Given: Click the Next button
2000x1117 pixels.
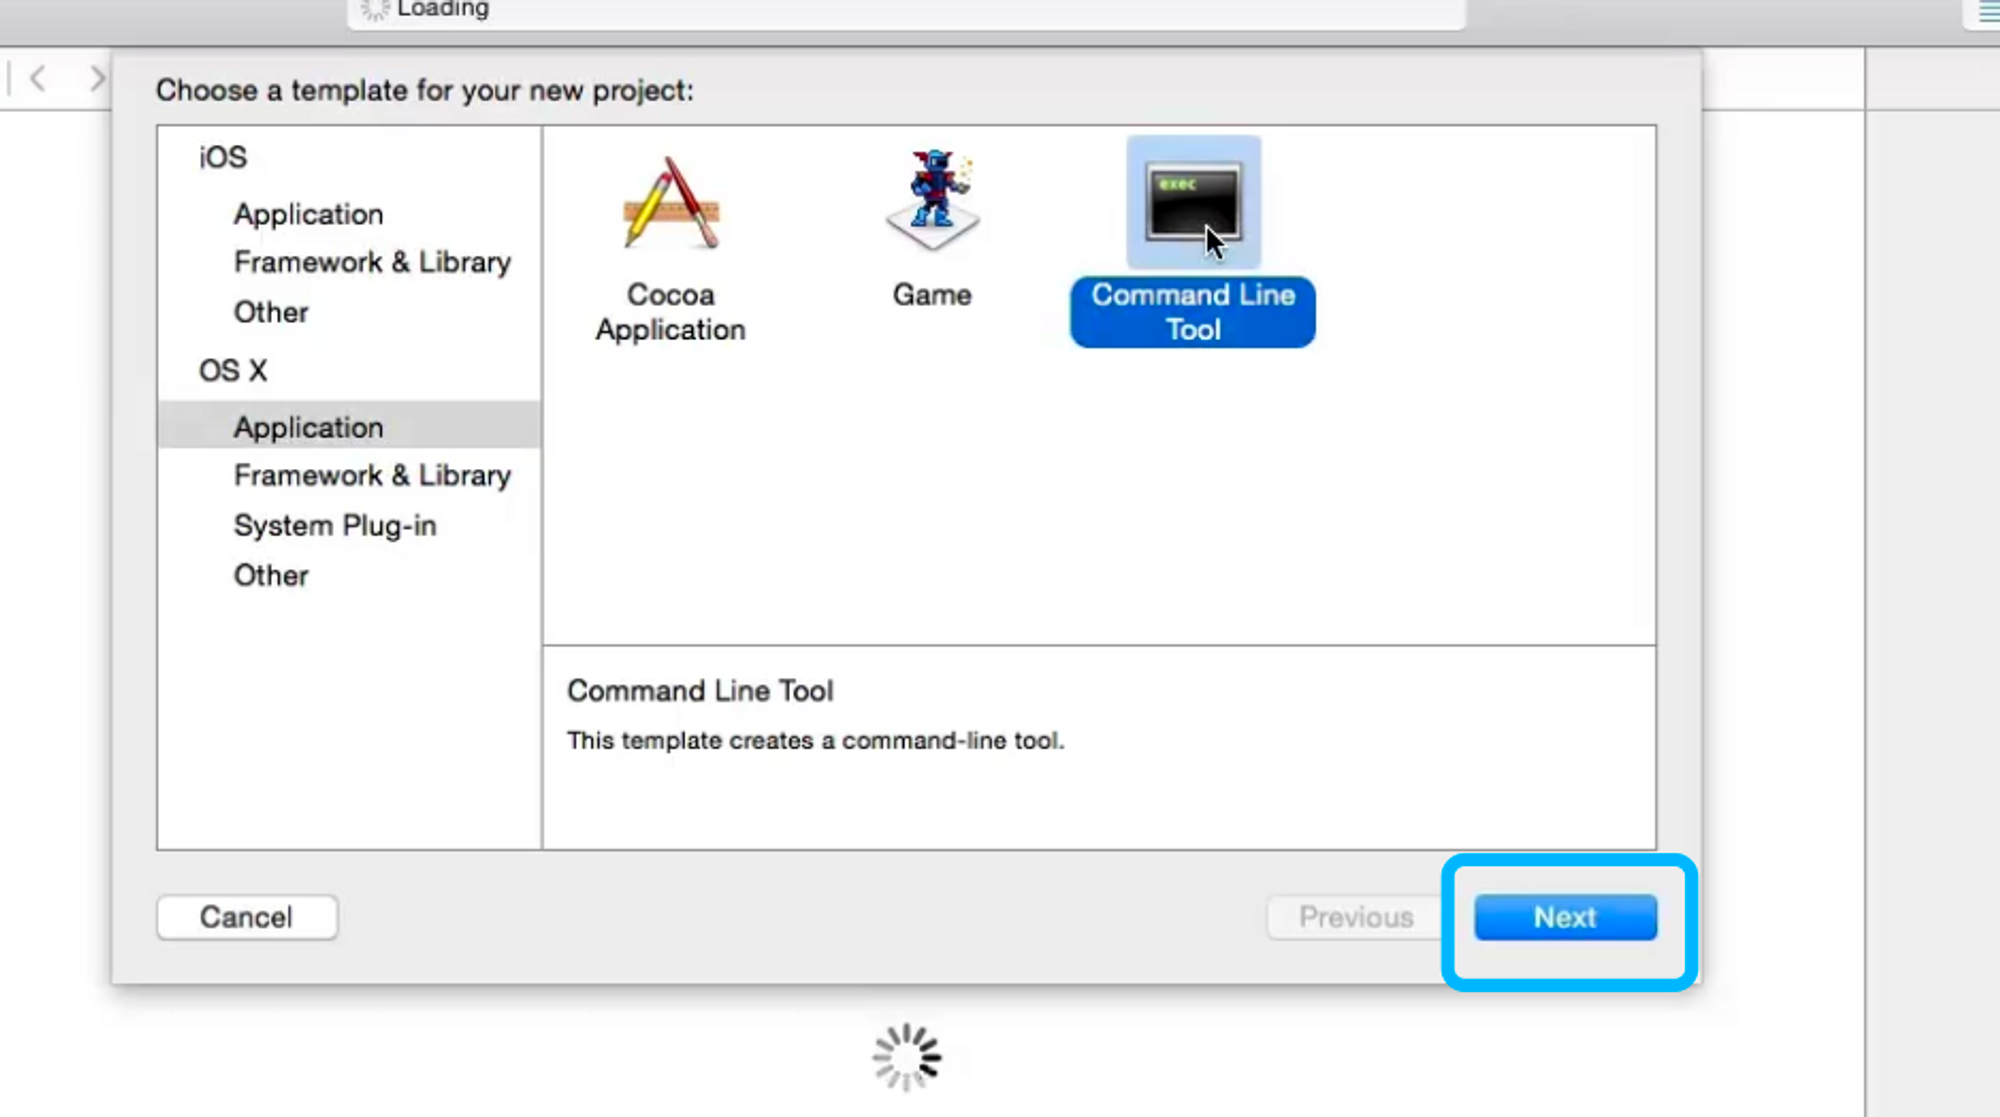Looking at the screenshot, I should (x=1565, y=917).
